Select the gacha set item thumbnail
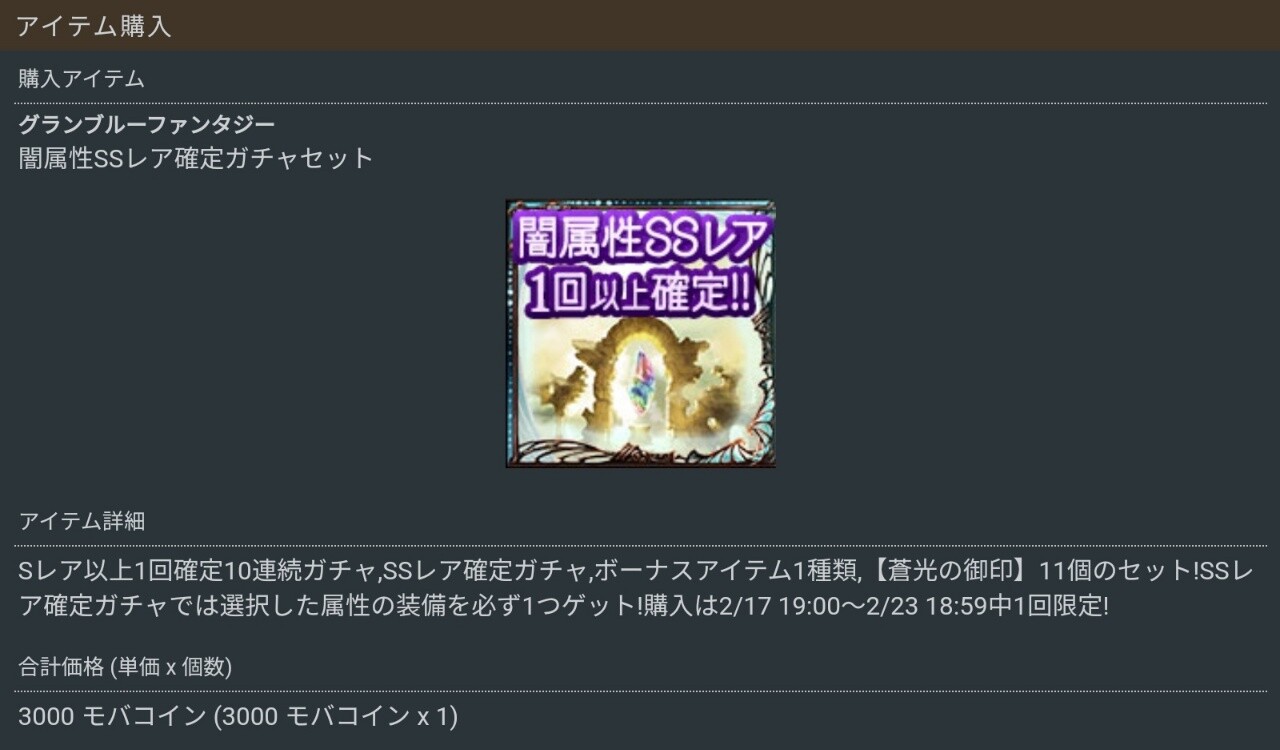 pyautogui.click(x=640, y=334)
